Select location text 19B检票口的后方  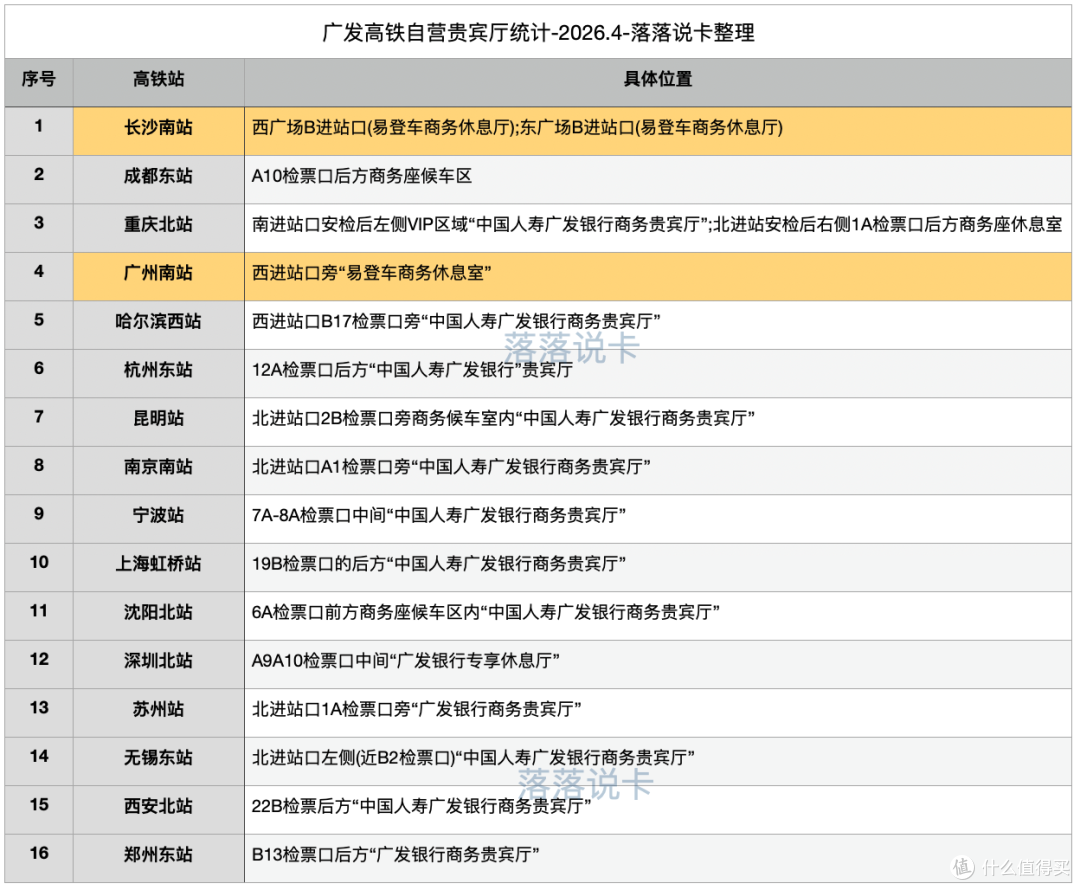(439, 563)
